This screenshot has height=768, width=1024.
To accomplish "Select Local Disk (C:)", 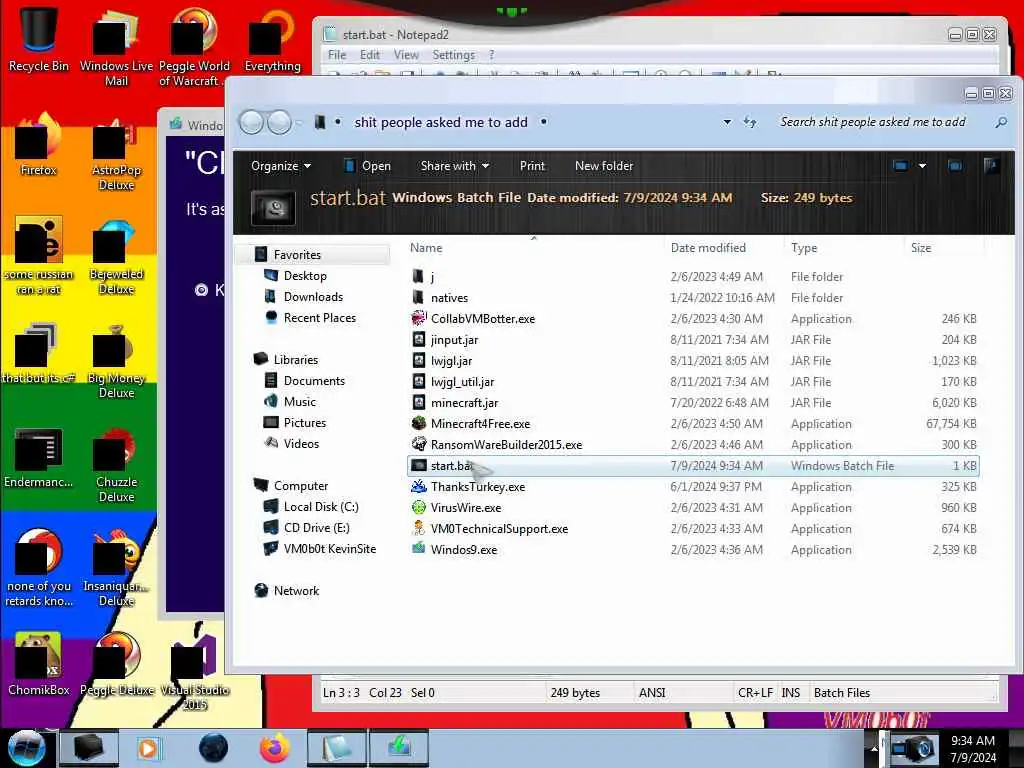I will coord(321,507).
